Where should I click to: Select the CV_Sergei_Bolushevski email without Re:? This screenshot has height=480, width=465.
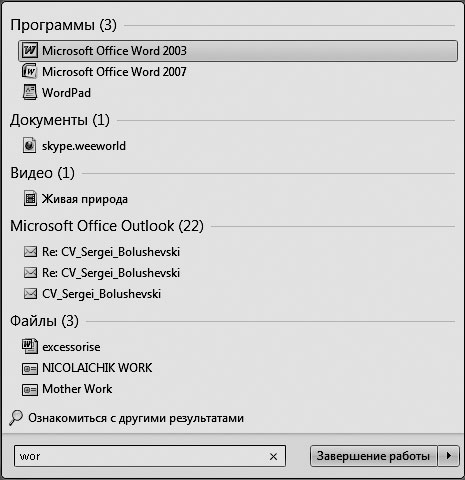pos(101,294)
